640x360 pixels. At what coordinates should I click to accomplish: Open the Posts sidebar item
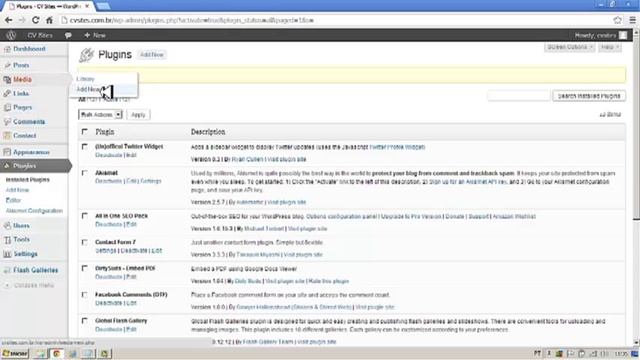pos(21,65)
